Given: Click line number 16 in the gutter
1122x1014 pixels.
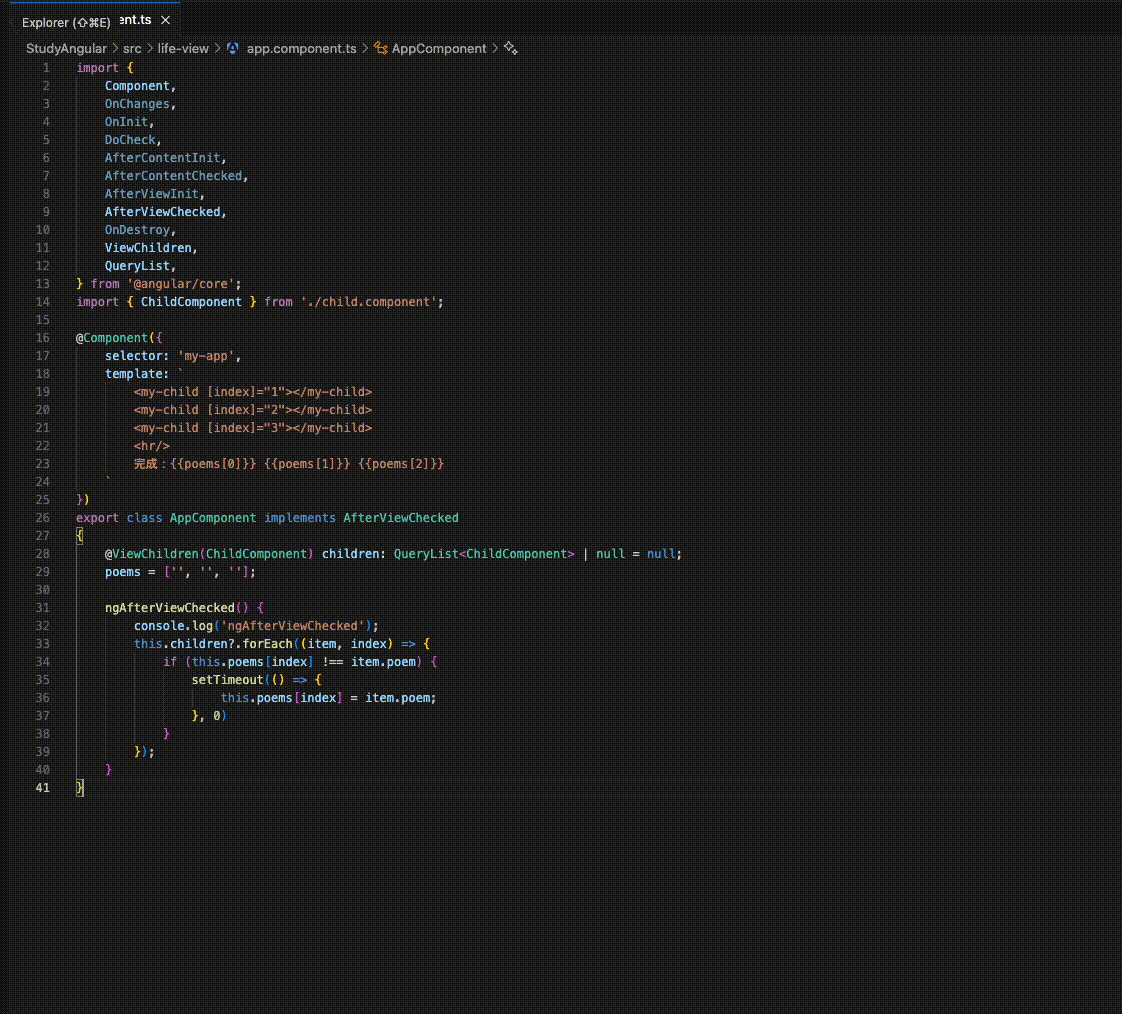Looking at the screenshot, I should (x=42, y=338).
